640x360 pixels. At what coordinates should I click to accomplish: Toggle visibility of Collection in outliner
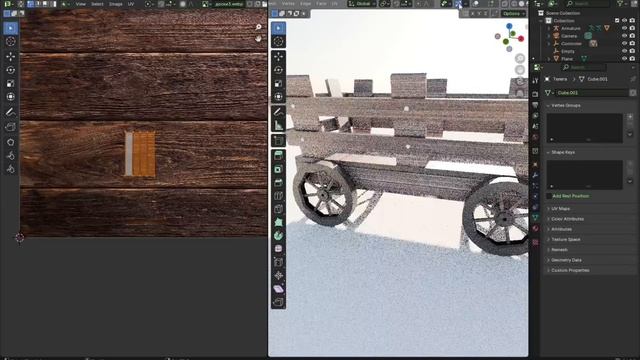pyautogui.click(x=624, y=20)
